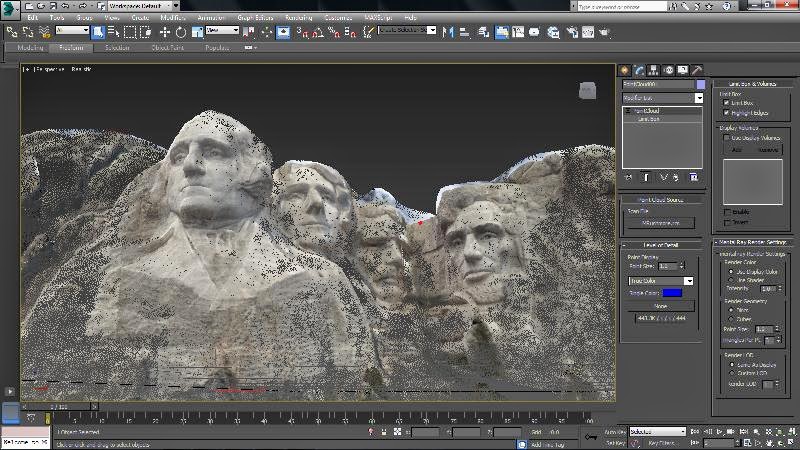Open the Modifier List dropdown
This screenshot has height=450, width=800.
click(x=662, y=97)
